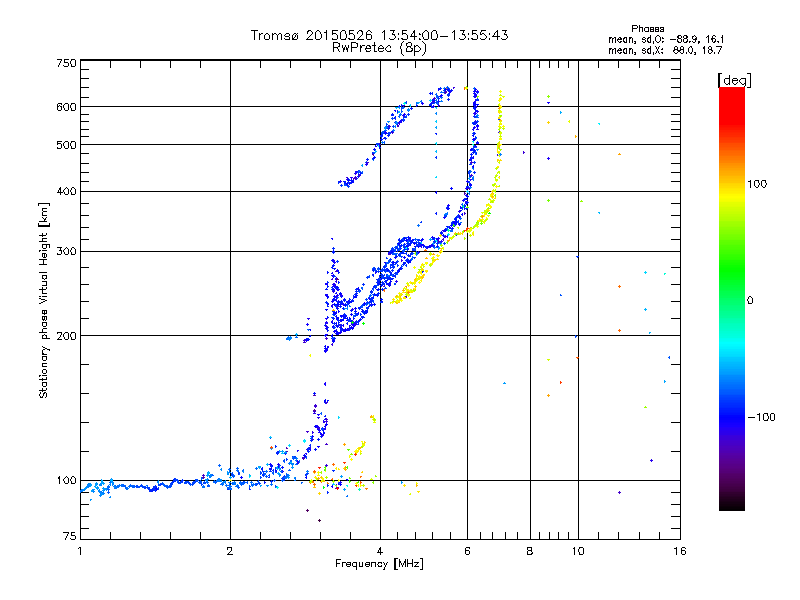Click the y-axis tick label "600"
This screenshot has height=600, width=800.
click(x=66, y=107)
